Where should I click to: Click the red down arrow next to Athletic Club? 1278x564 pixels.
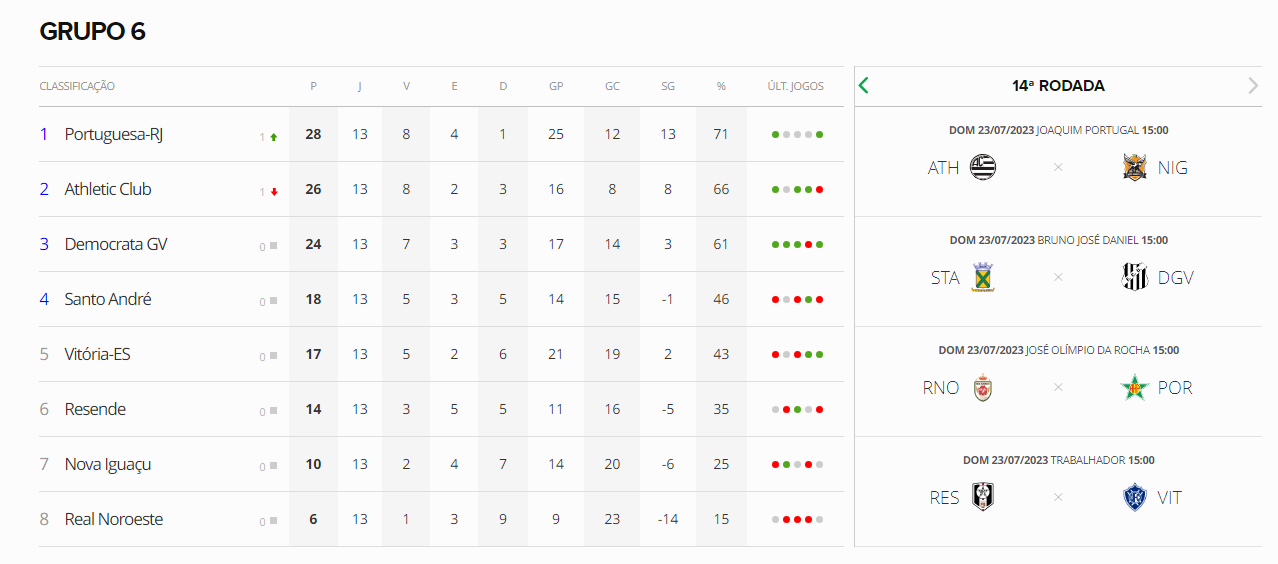(x=274, y=191)
